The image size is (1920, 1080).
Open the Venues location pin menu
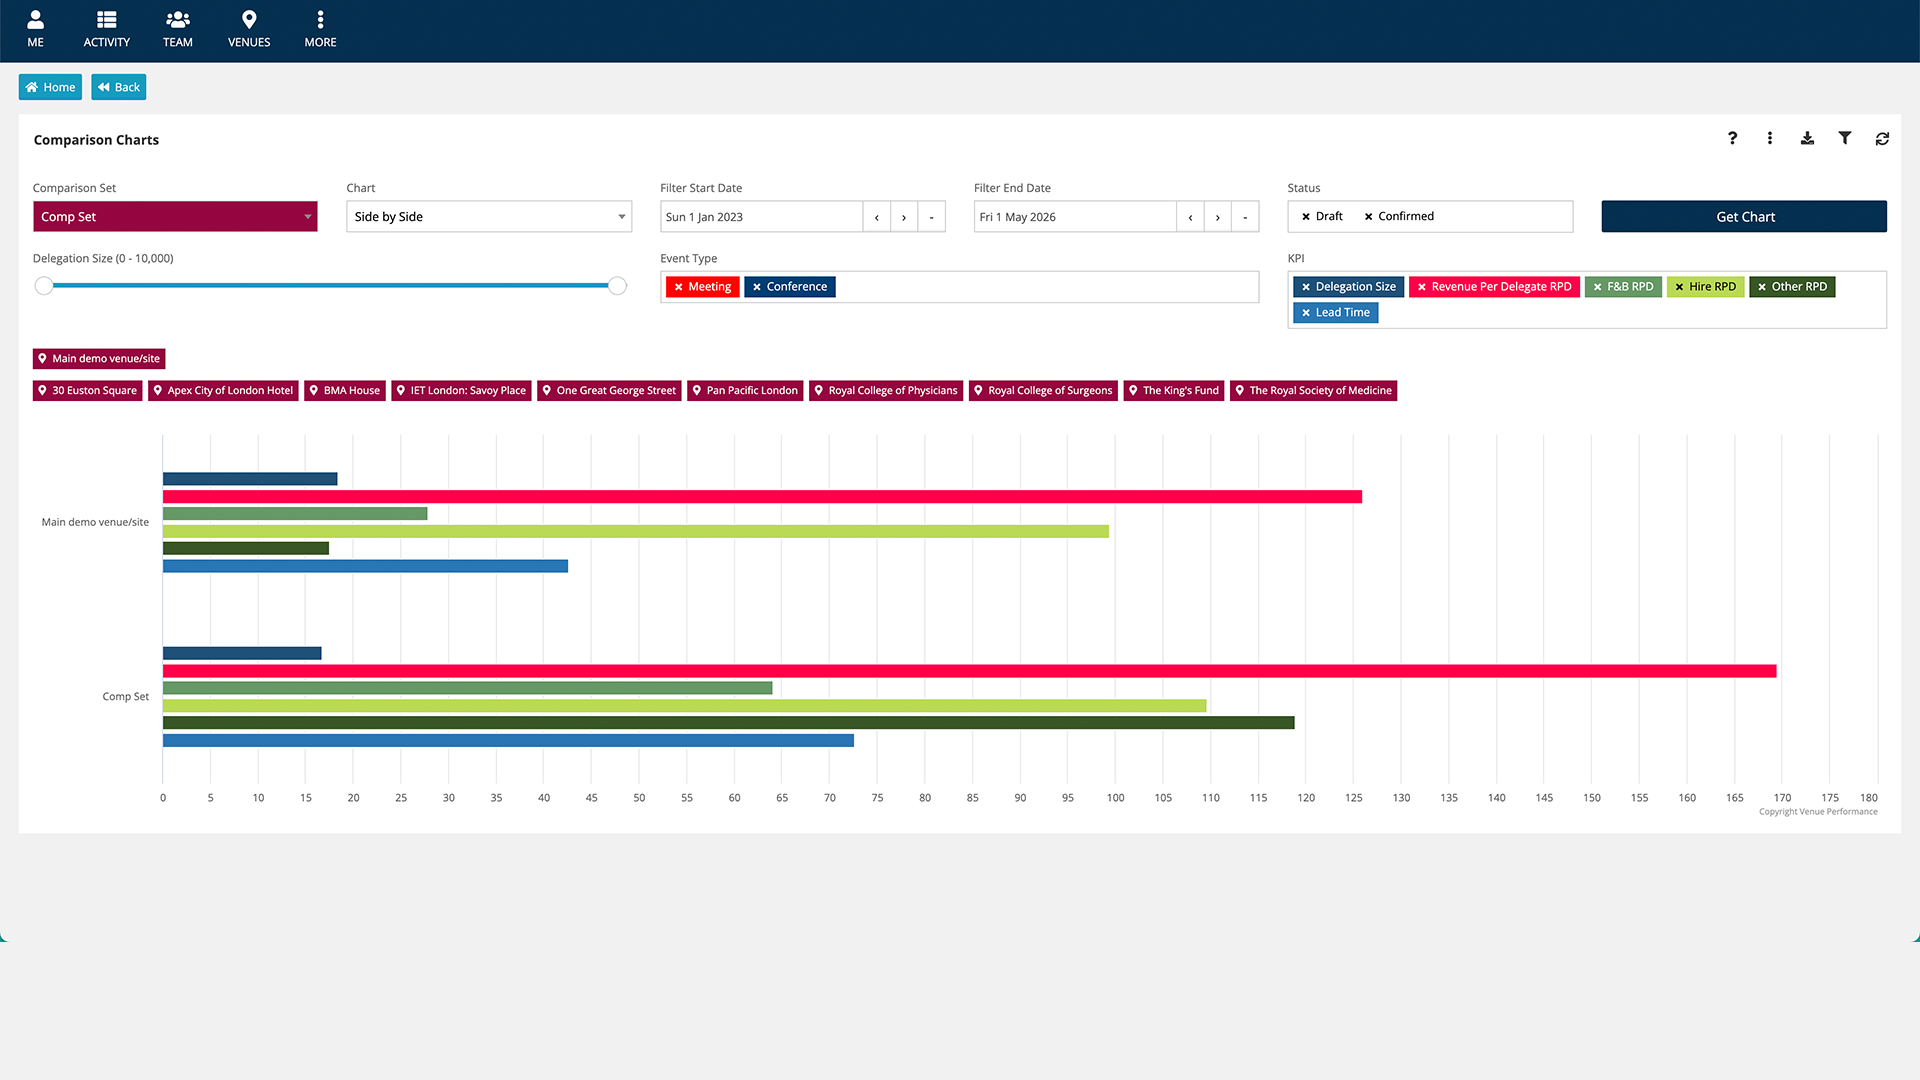point(249,28)
